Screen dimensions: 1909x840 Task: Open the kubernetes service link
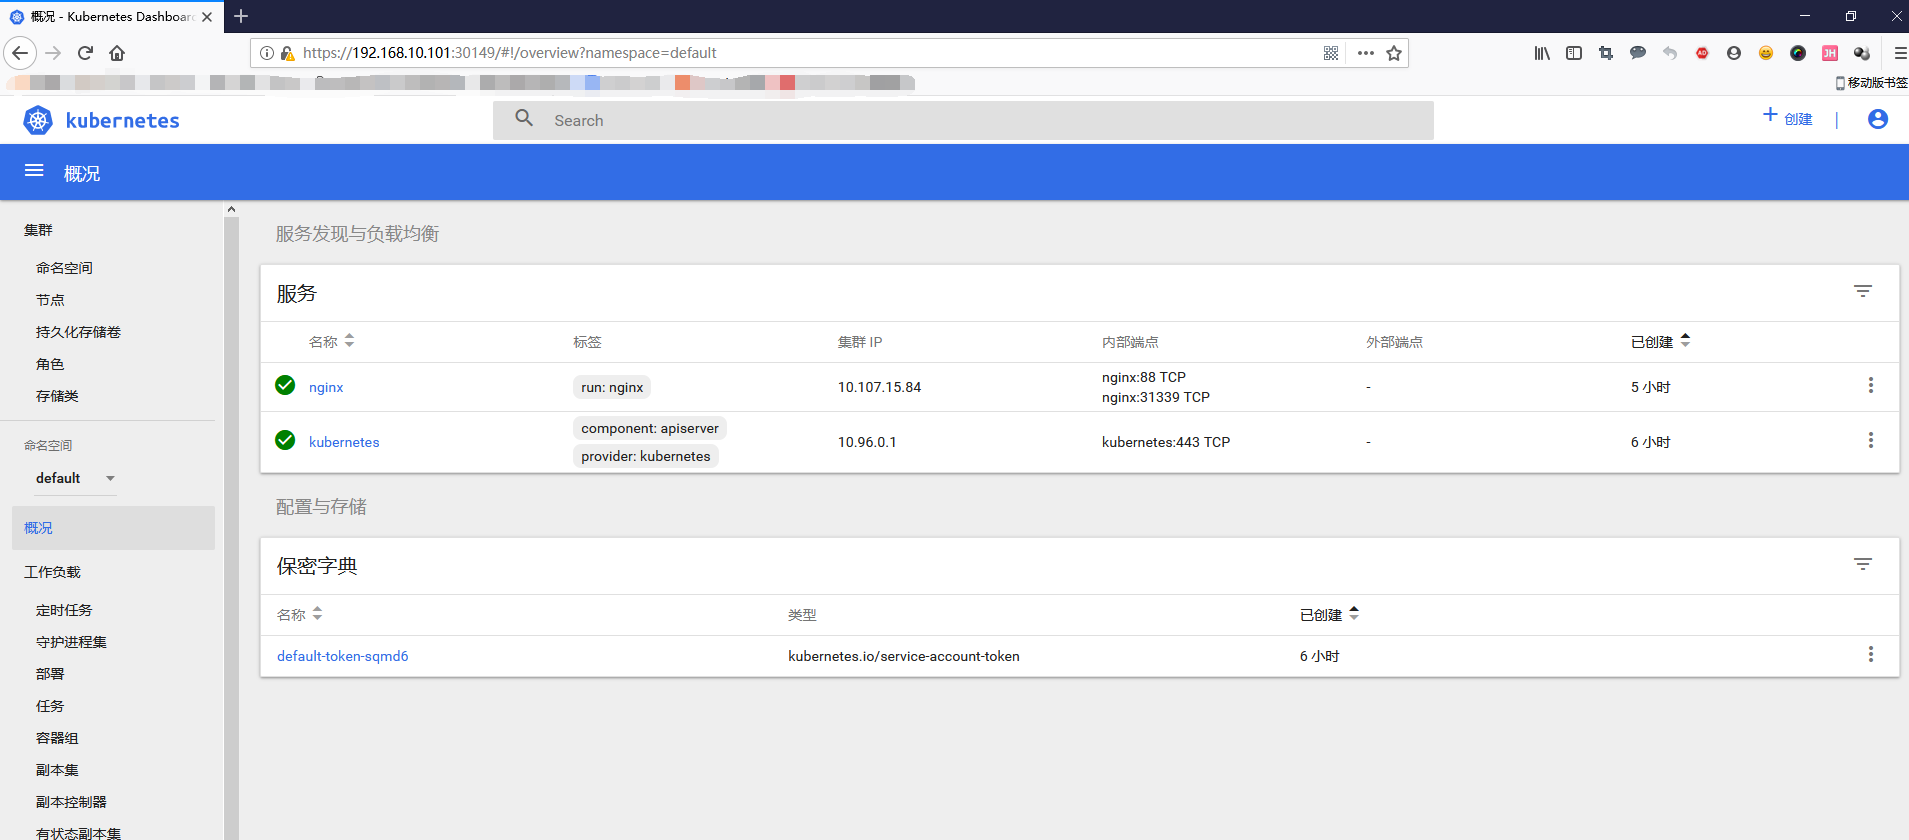pos(344,442)
